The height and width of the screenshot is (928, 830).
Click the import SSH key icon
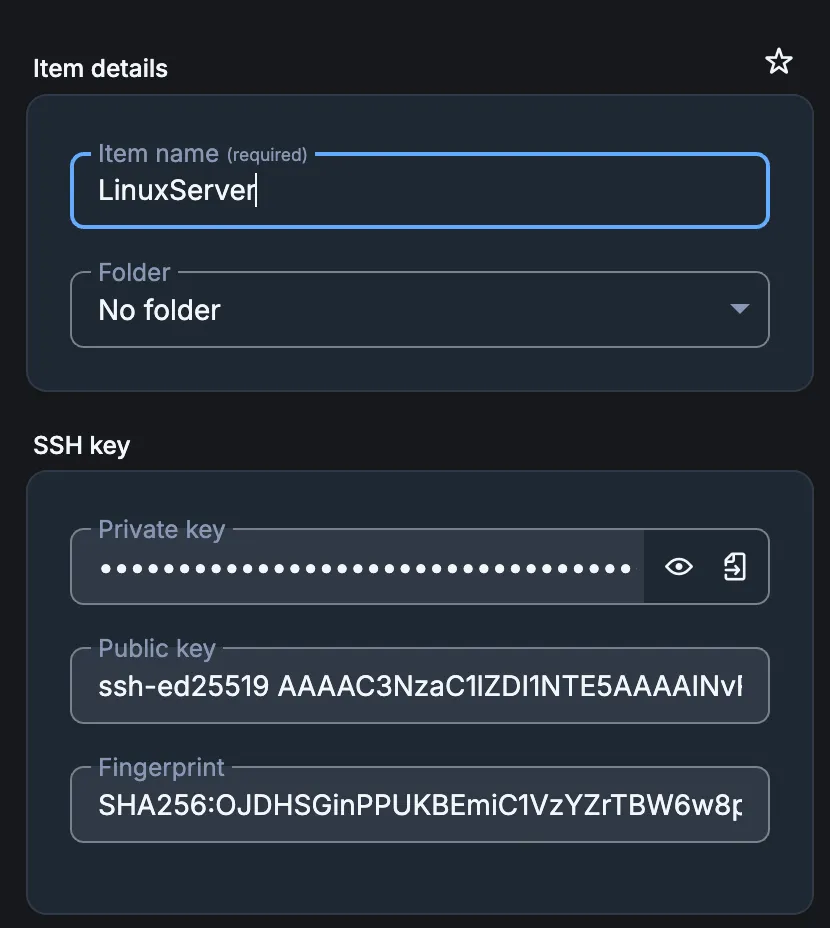[735, 567]
